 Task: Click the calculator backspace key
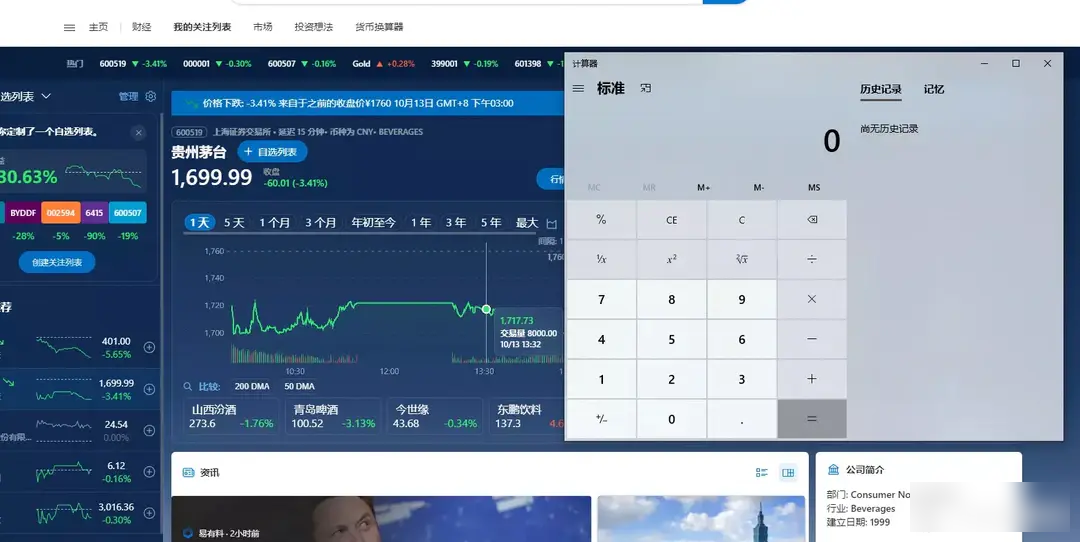812,220
